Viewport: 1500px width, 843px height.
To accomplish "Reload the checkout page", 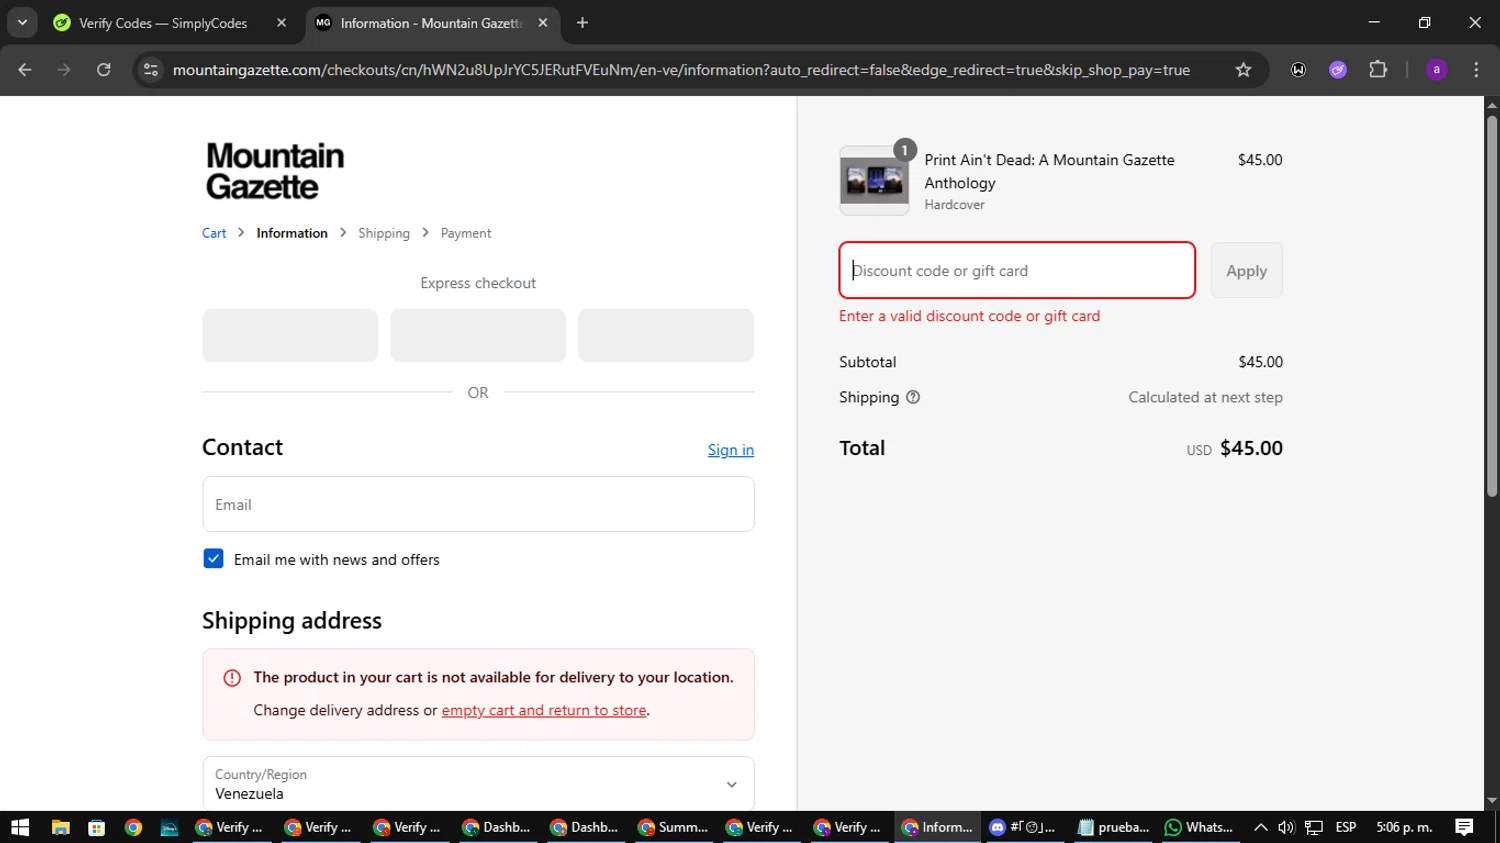I will click(104, 70).
